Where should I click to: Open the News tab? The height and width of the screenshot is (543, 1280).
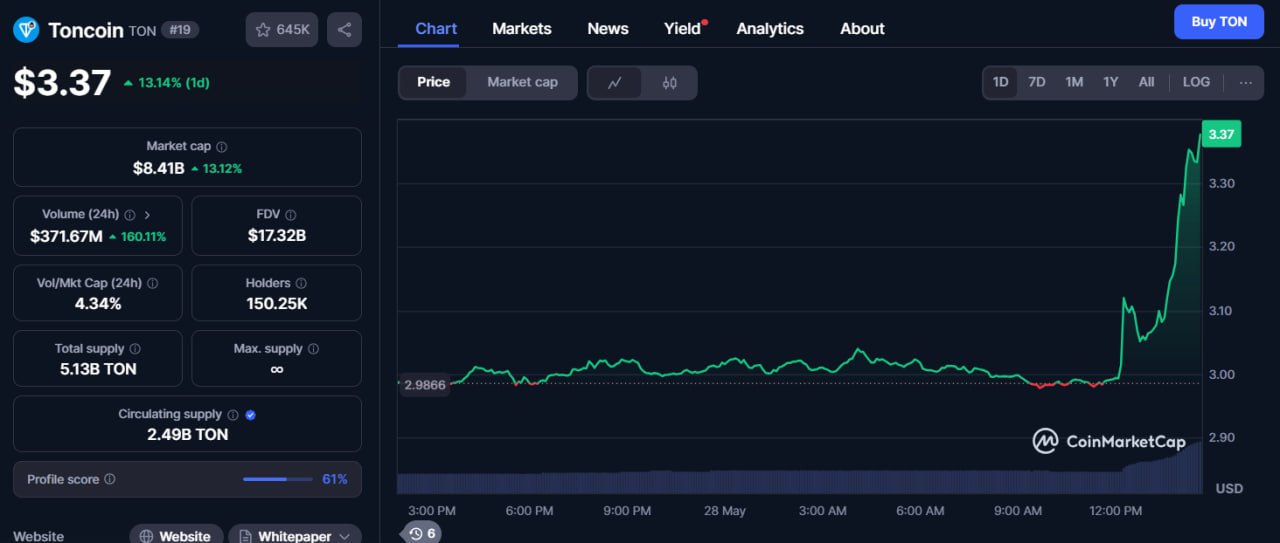[608, 28]
